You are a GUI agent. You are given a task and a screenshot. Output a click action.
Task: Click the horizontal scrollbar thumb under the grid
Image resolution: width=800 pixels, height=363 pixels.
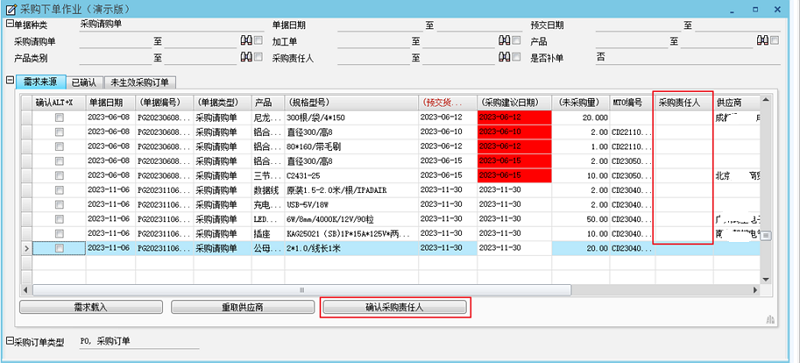click(302, 290)
